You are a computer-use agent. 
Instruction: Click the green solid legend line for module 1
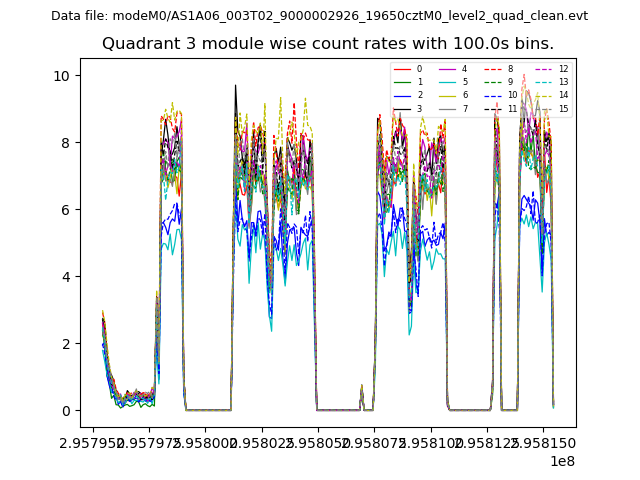(x=401, y=82)
